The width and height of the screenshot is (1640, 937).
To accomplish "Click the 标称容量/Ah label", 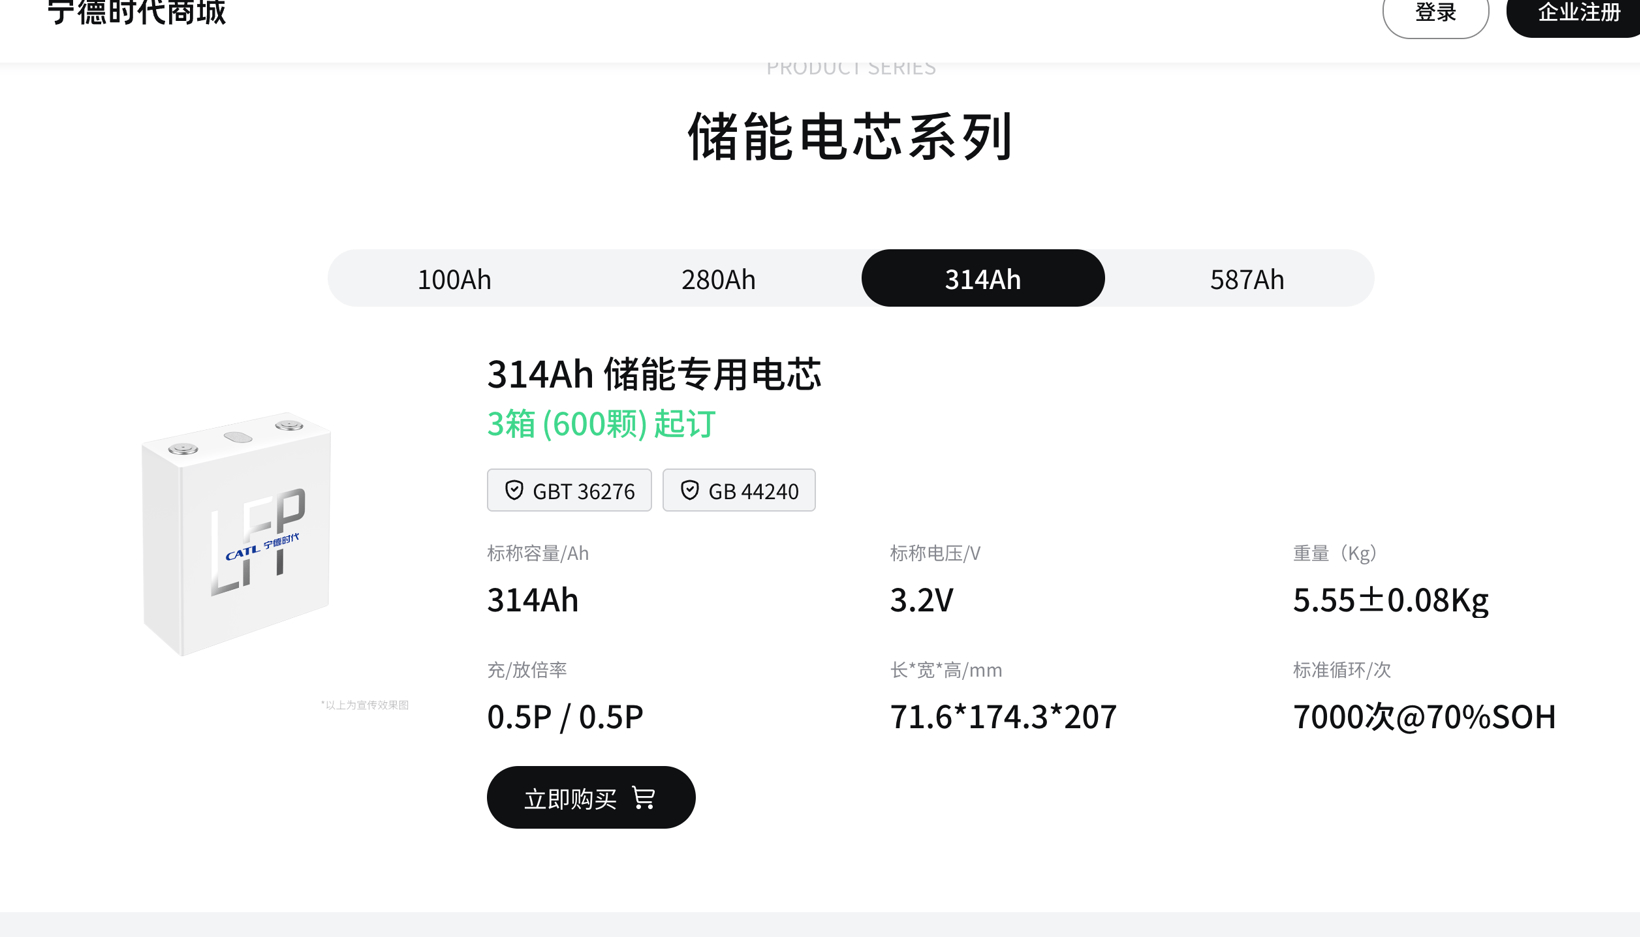I will click(538, 553).
